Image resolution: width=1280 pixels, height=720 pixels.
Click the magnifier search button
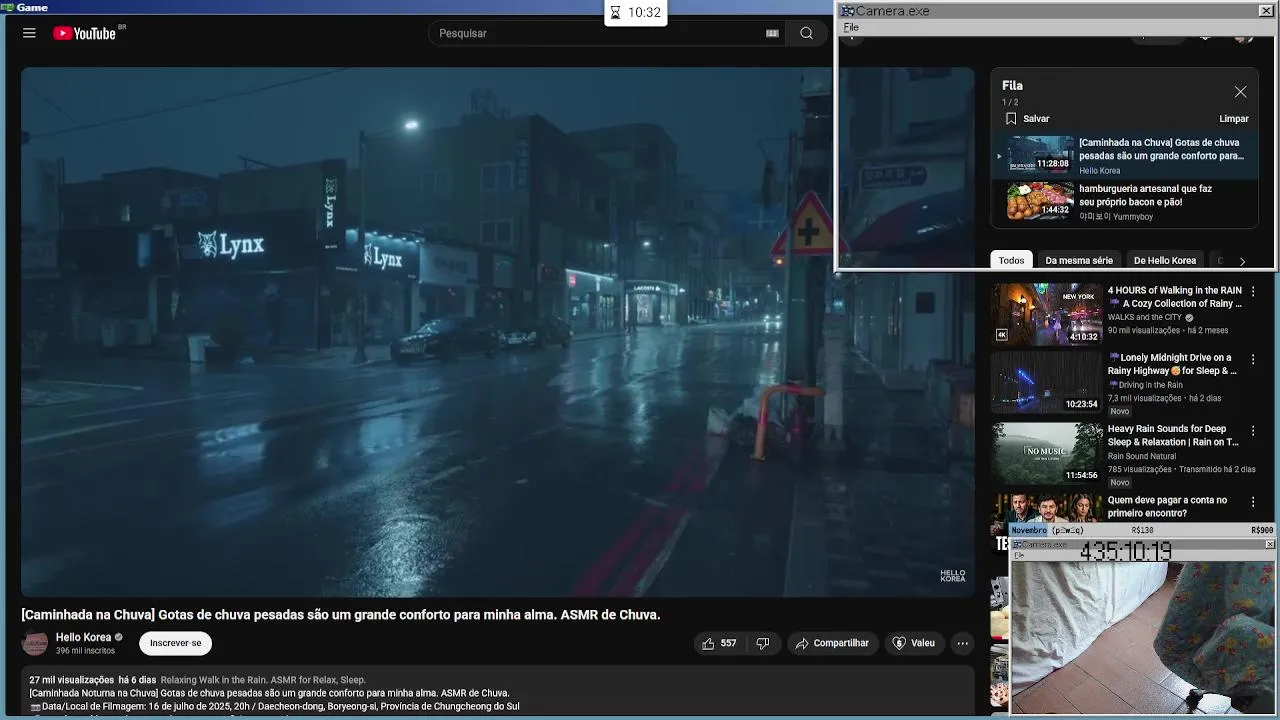pos(806,33)
